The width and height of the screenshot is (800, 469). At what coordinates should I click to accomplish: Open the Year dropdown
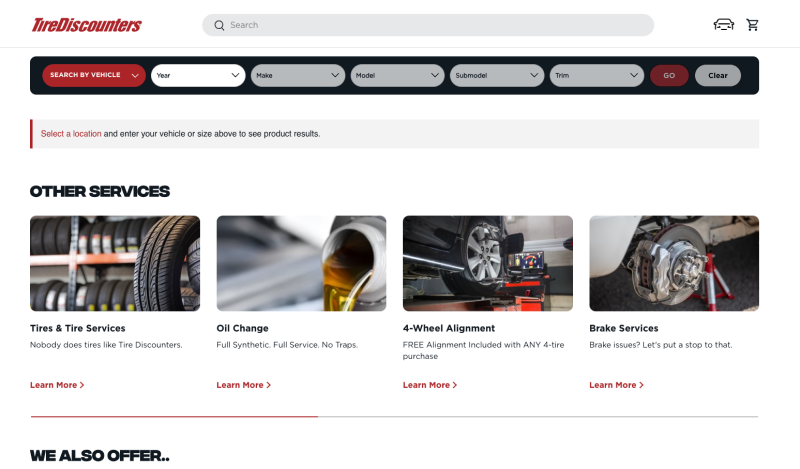(198, 75)
